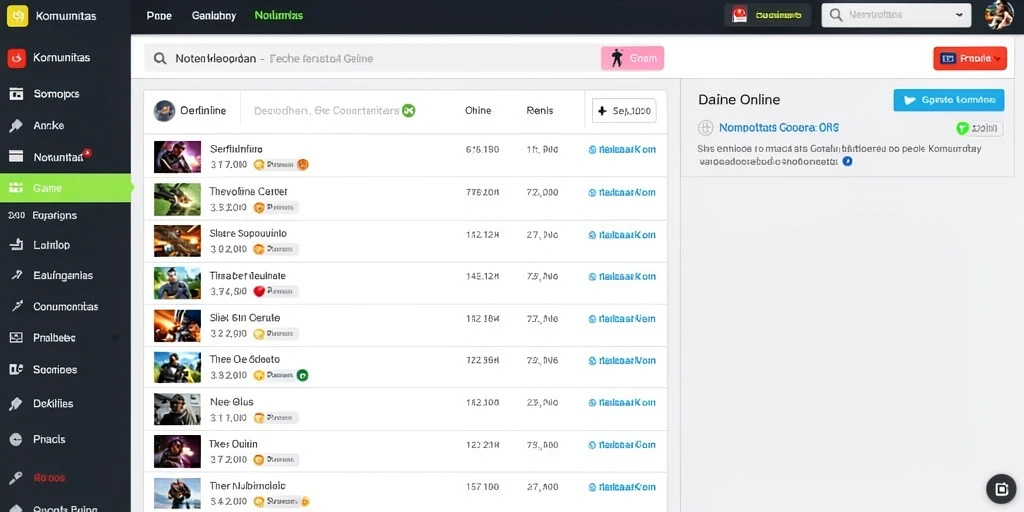Click the magnifier icon in the search bar
The width and height of the screenshot is (1024, 512).
[x=159, y=59]
